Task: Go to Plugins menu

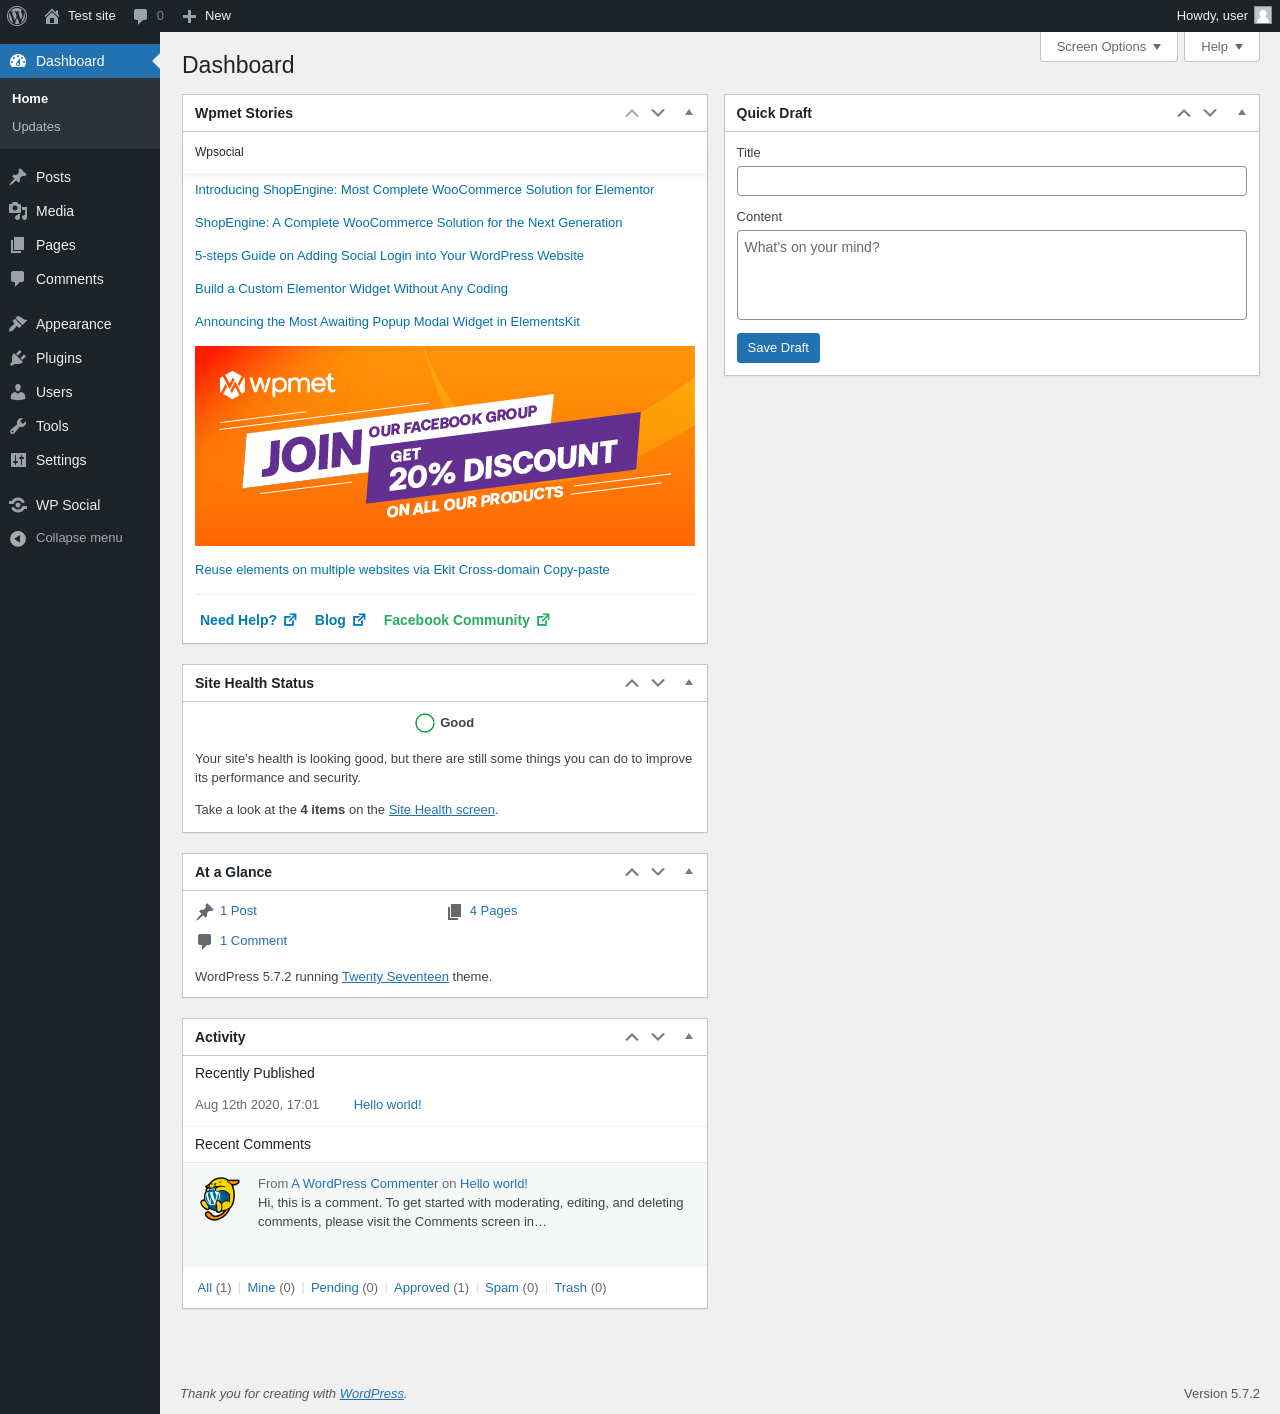Action: pos(80,358)
